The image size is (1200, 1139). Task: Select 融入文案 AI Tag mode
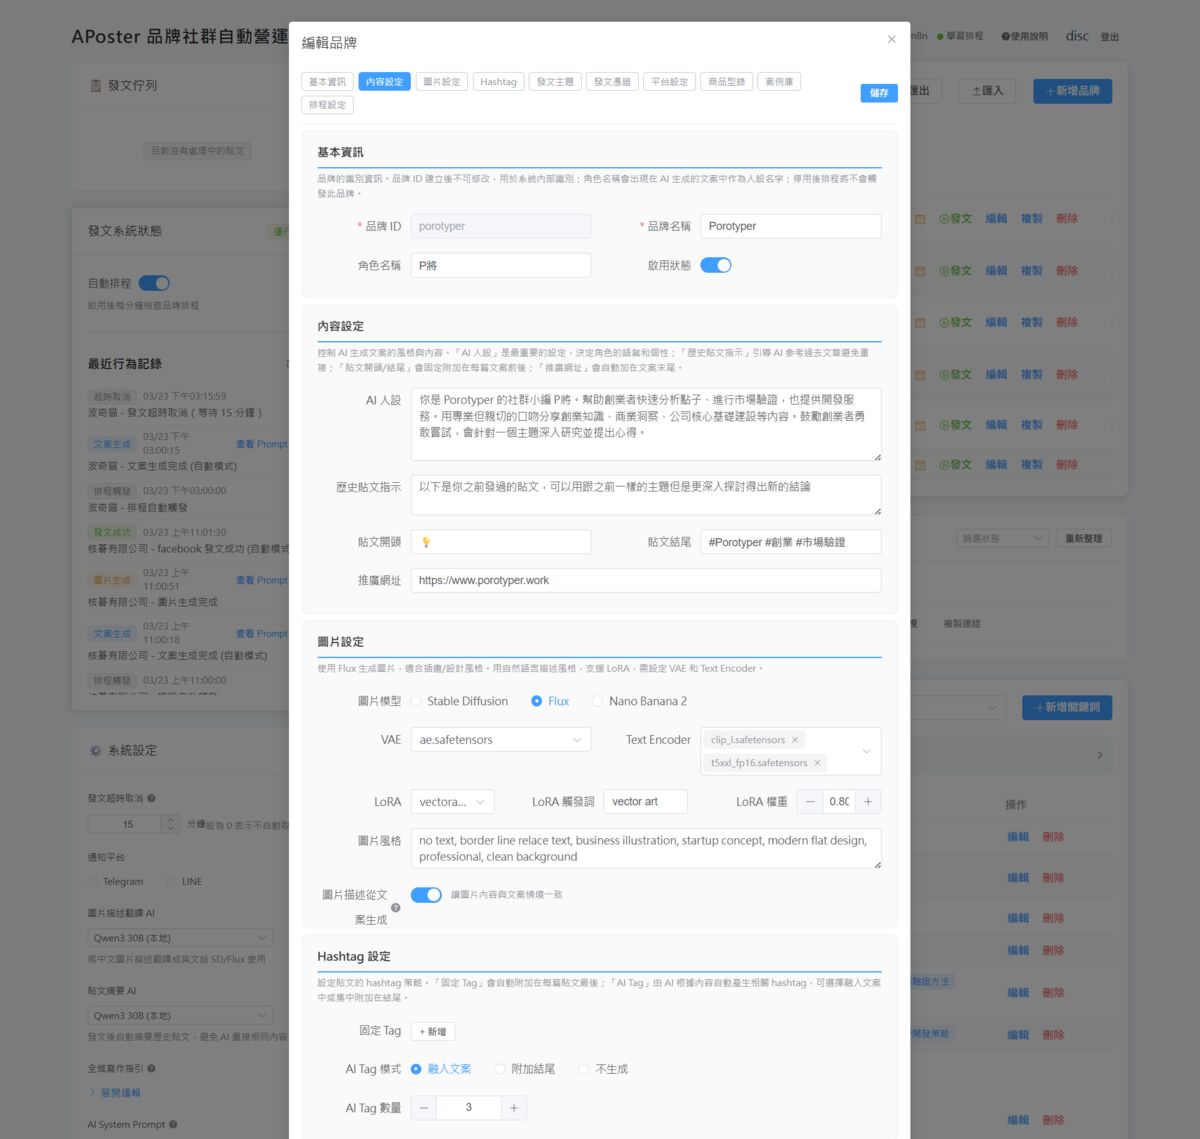coord(441,1069)
